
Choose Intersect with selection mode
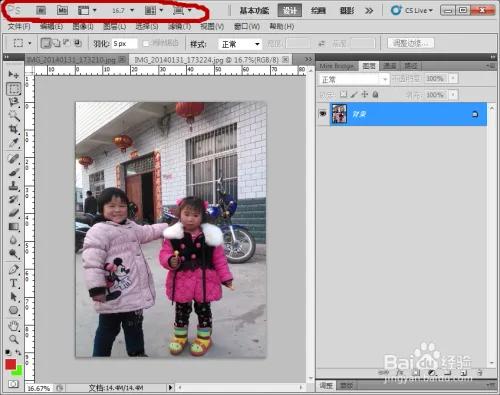[78, 43]
